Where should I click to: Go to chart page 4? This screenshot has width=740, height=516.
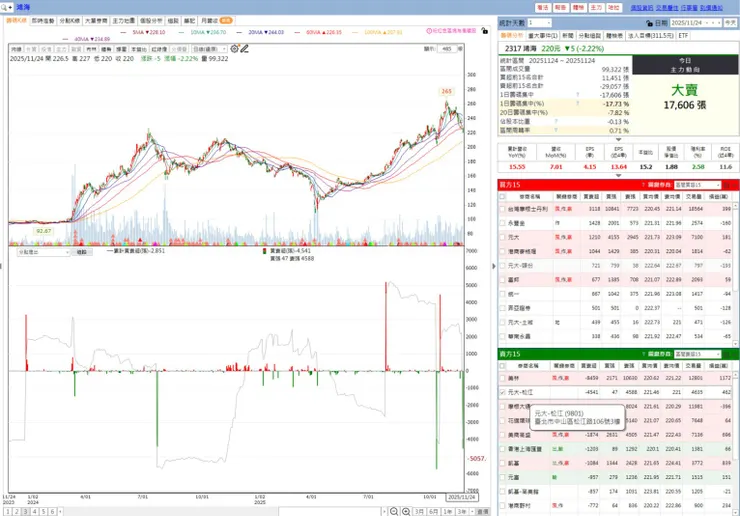click(x=34, y=512)
